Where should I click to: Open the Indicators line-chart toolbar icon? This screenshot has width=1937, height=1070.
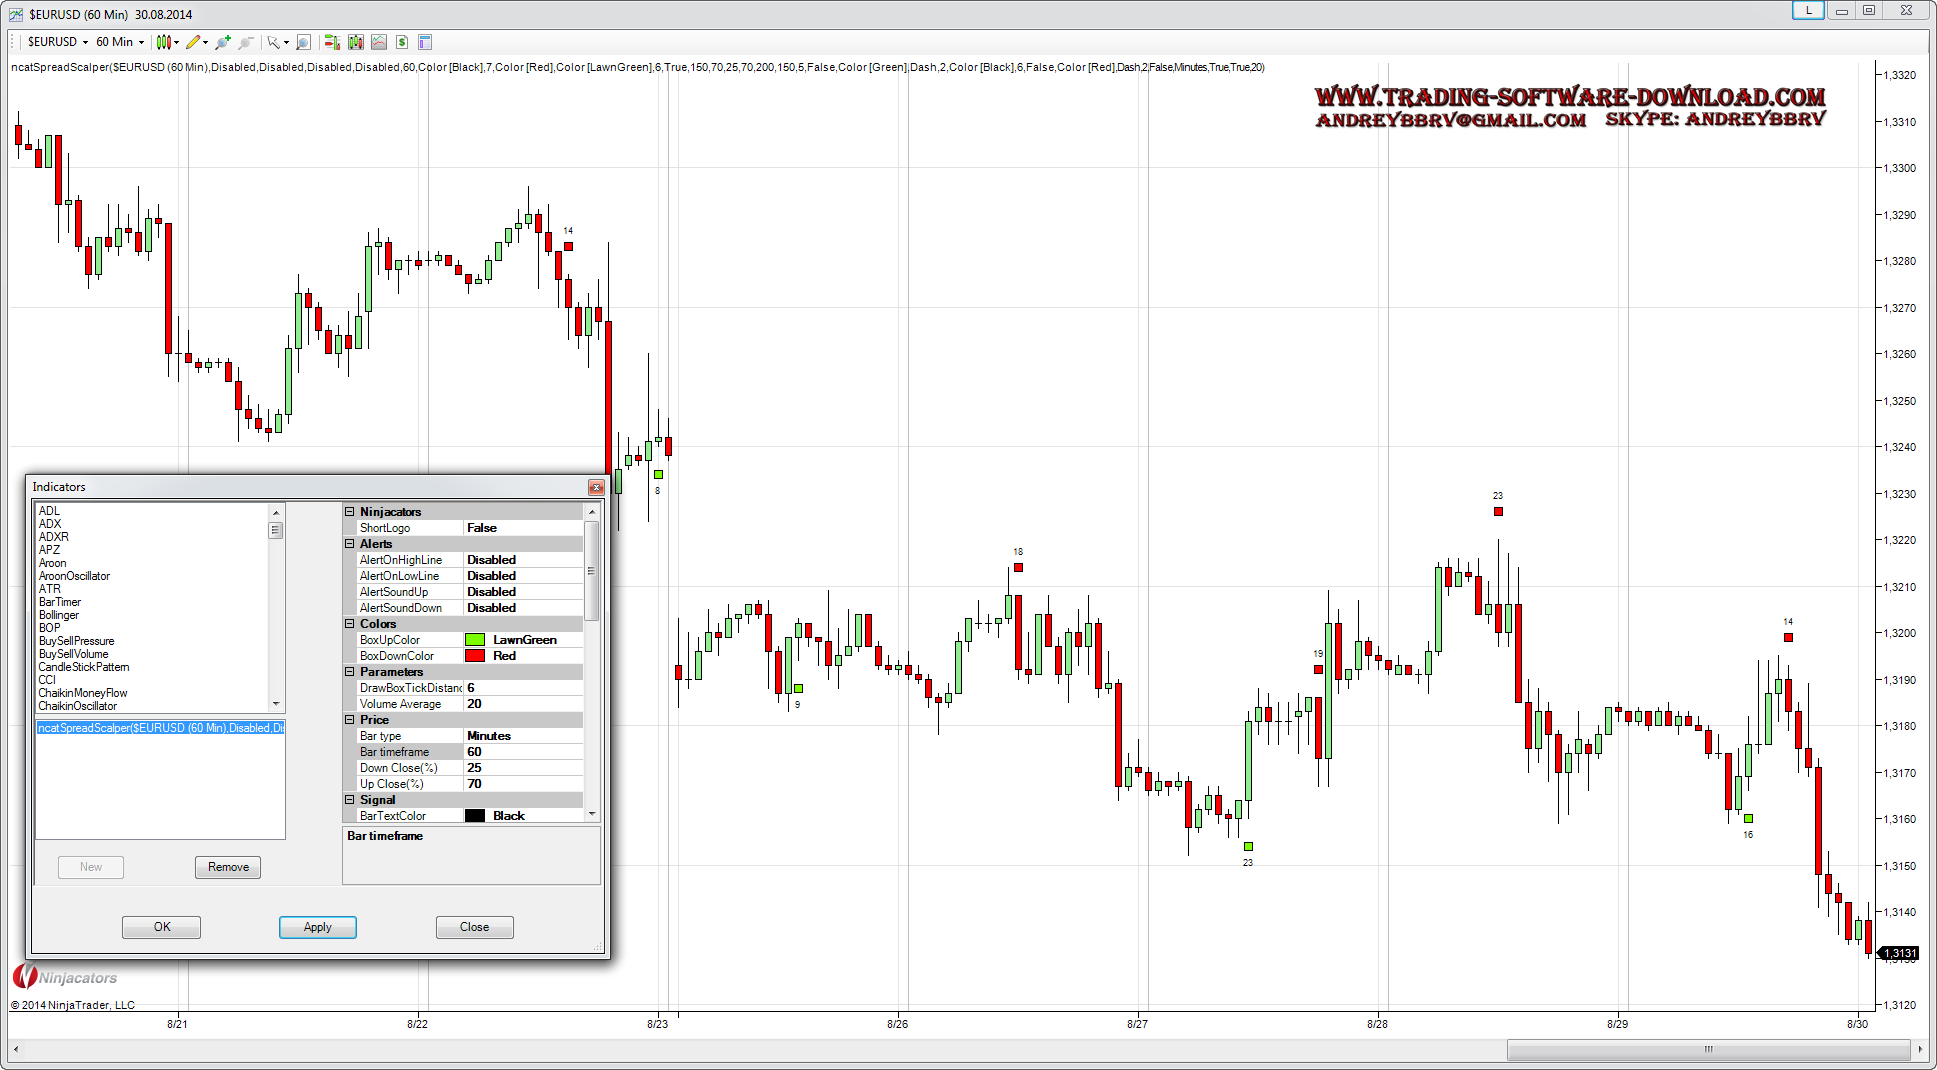pyautogui.click(x=379, y=42)
